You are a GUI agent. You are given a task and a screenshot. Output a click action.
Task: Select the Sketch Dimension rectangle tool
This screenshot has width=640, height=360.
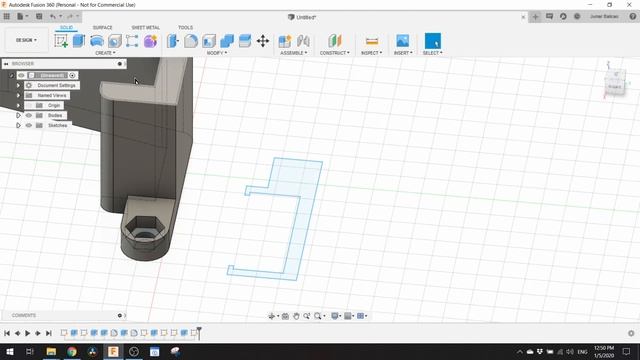[132, 41]
